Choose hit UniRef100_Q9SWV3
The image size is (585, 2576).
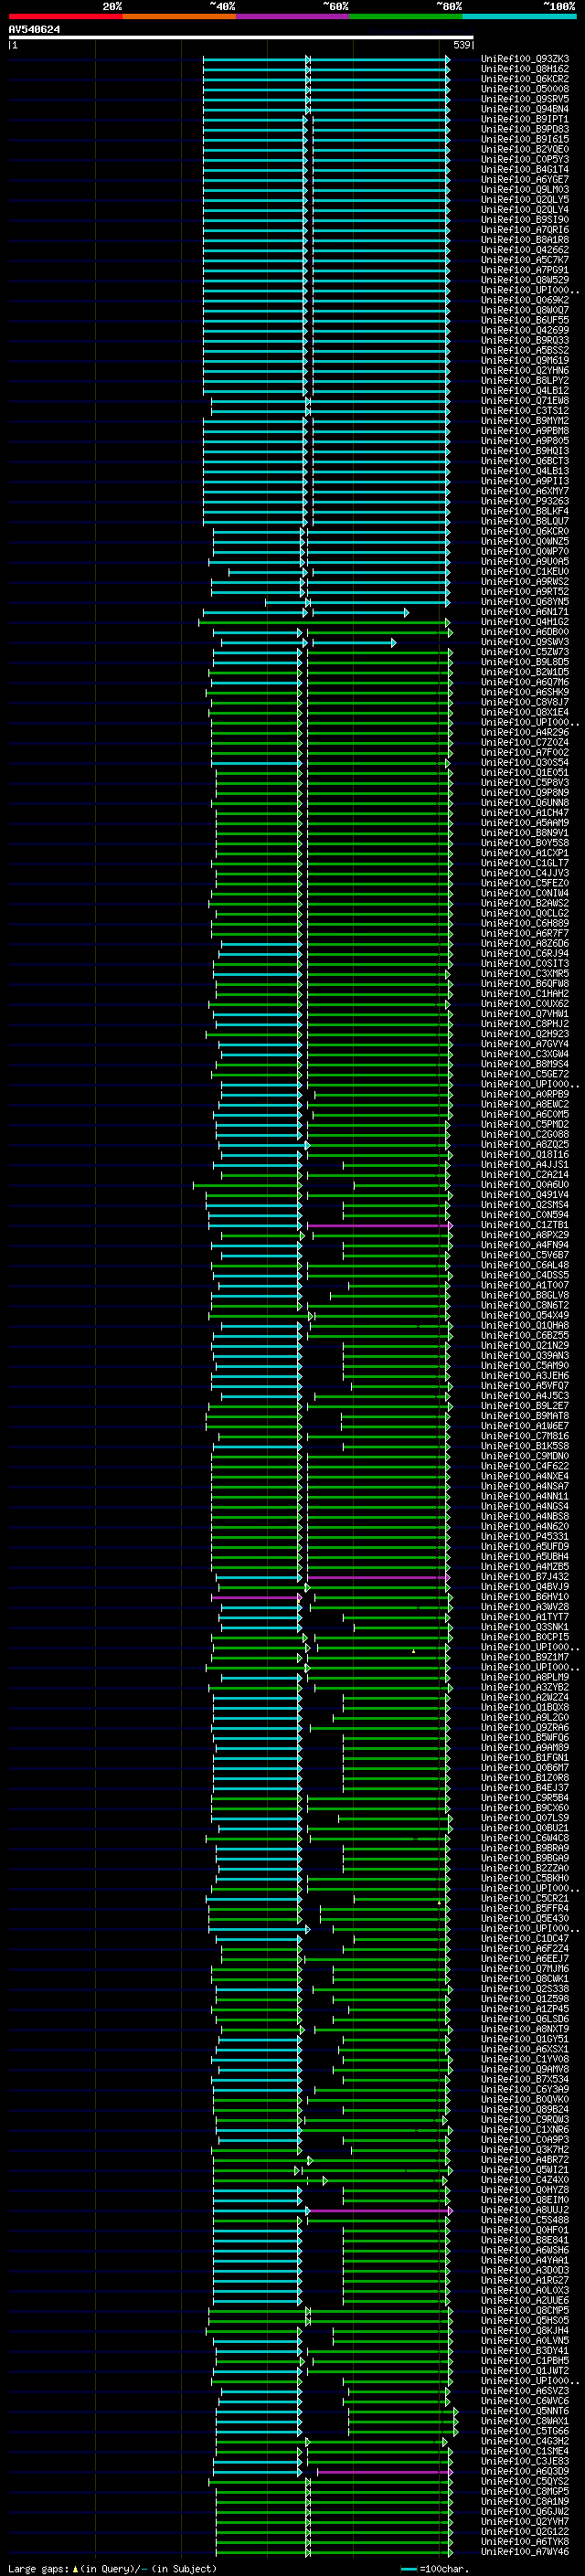(x=525, y=642)
